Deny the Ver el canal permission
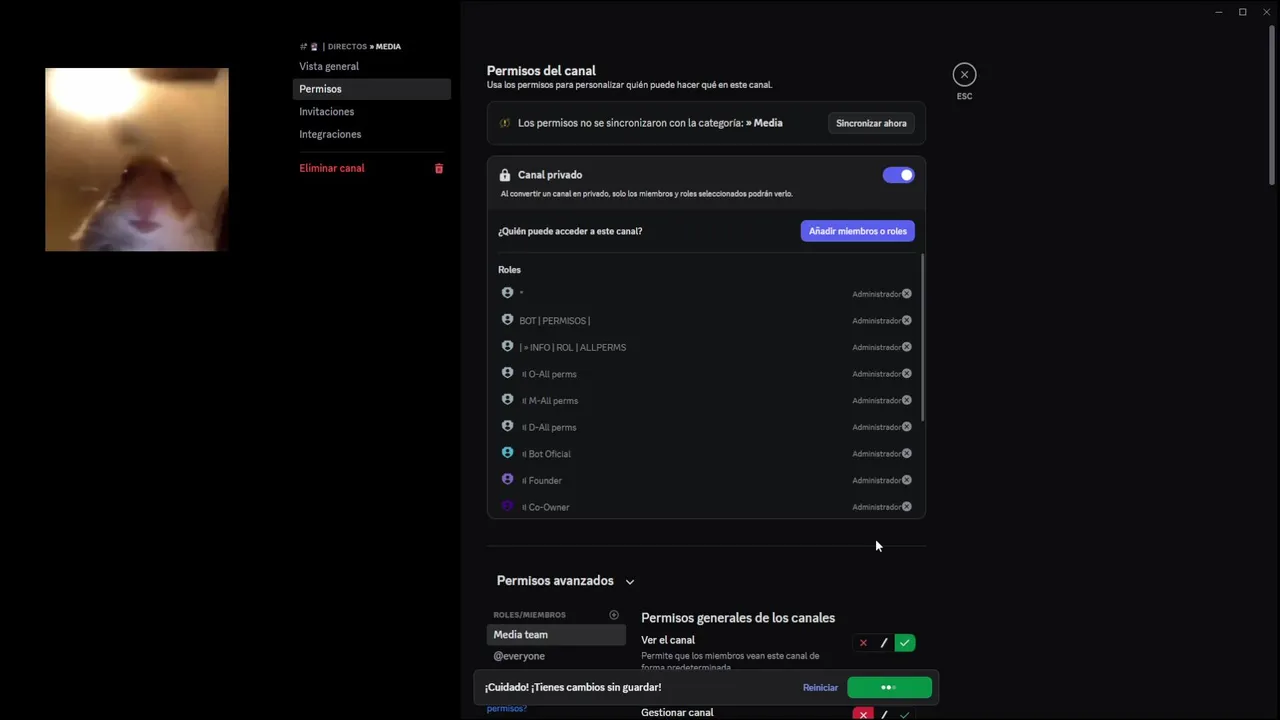Viewport: 1280px width, 720px height. coord(863,643)
